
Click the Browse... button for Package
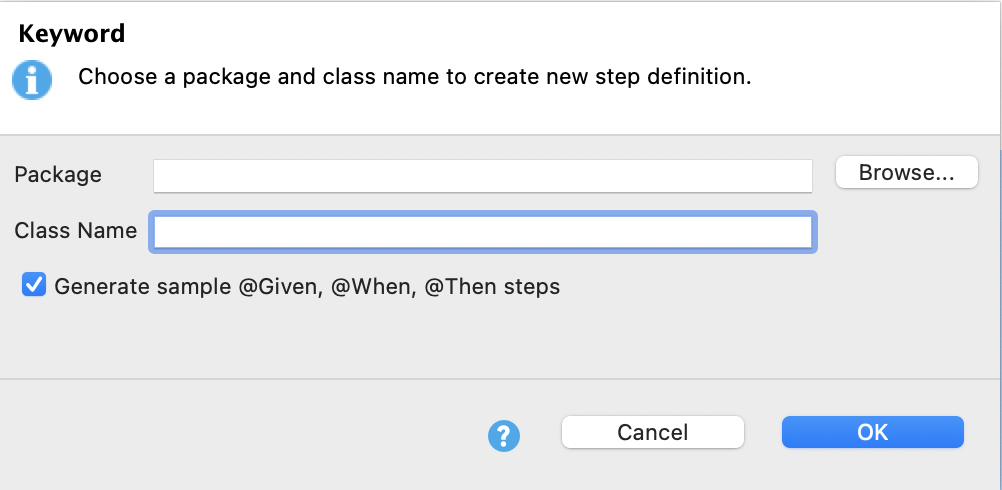coord(907,172)
